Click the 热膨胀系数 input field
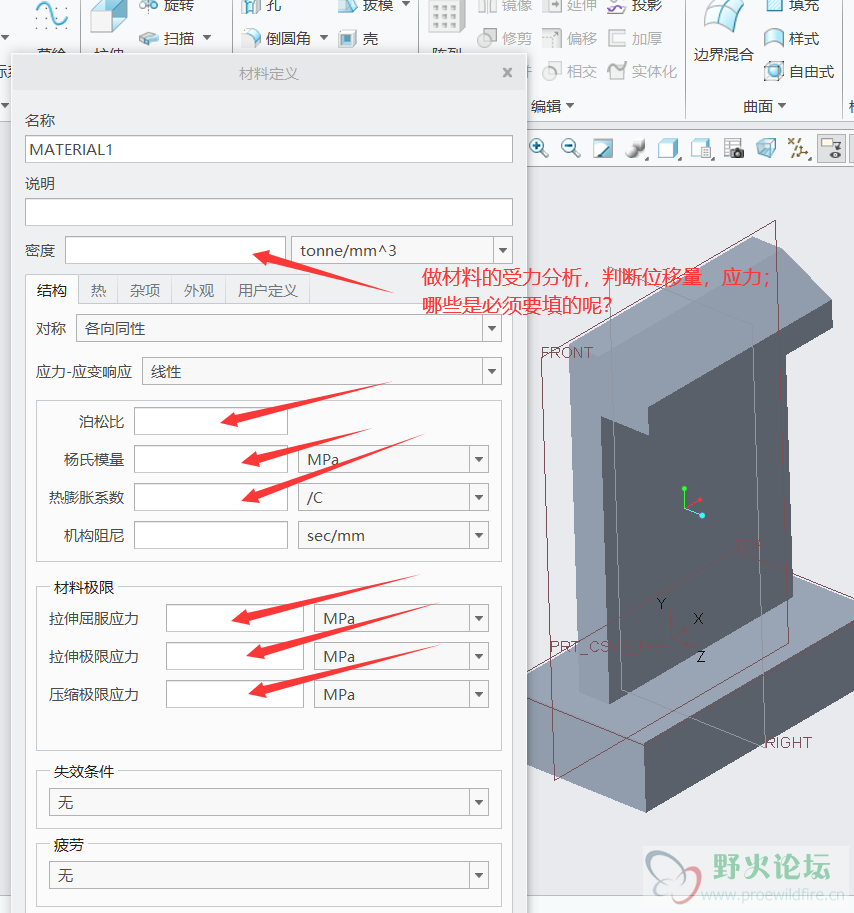The width and height of the screenshot is (854, 913). (x=211, y=497)
